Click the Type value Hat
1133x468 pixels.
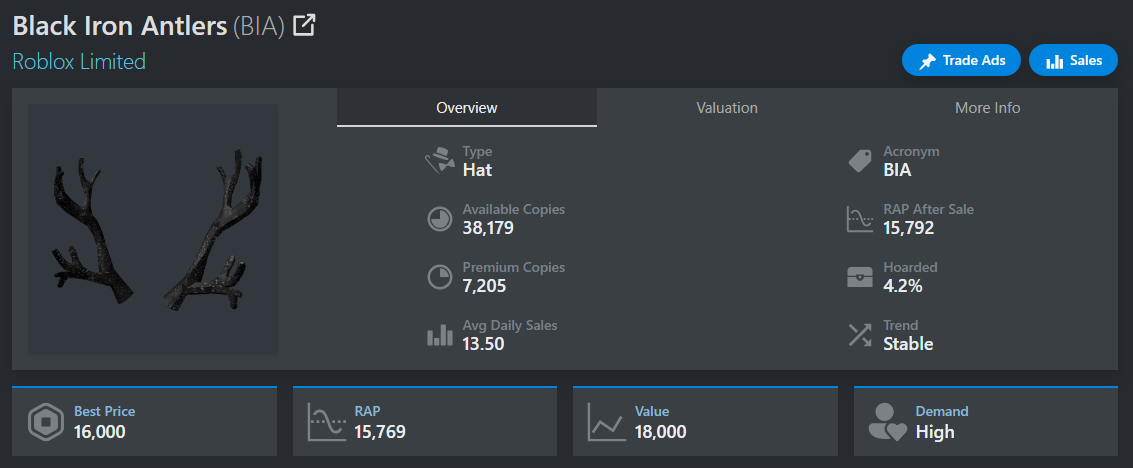pyautogui.click(x=478, y=170)
